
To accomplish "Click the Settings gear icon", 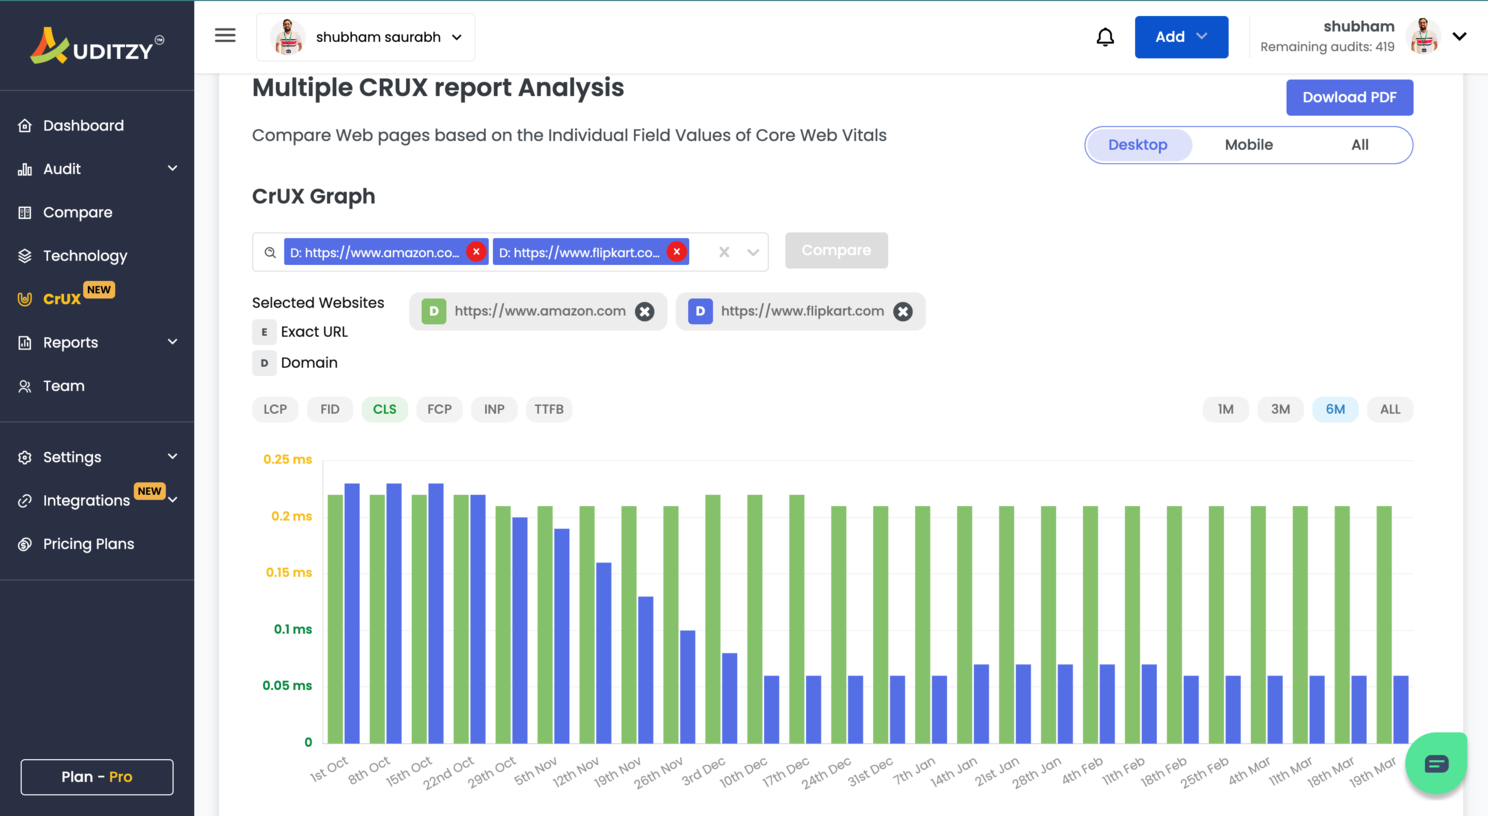I will coord(25,457).
